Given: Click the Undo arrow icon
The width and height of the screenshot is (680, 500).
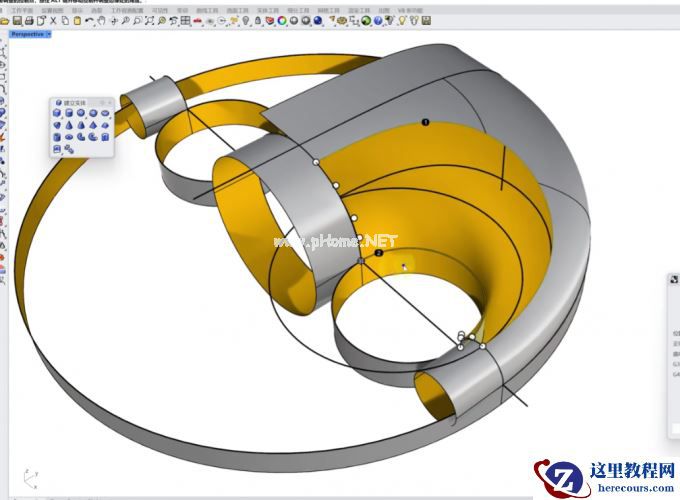Looking at the screenshot, I should [91, 20].
